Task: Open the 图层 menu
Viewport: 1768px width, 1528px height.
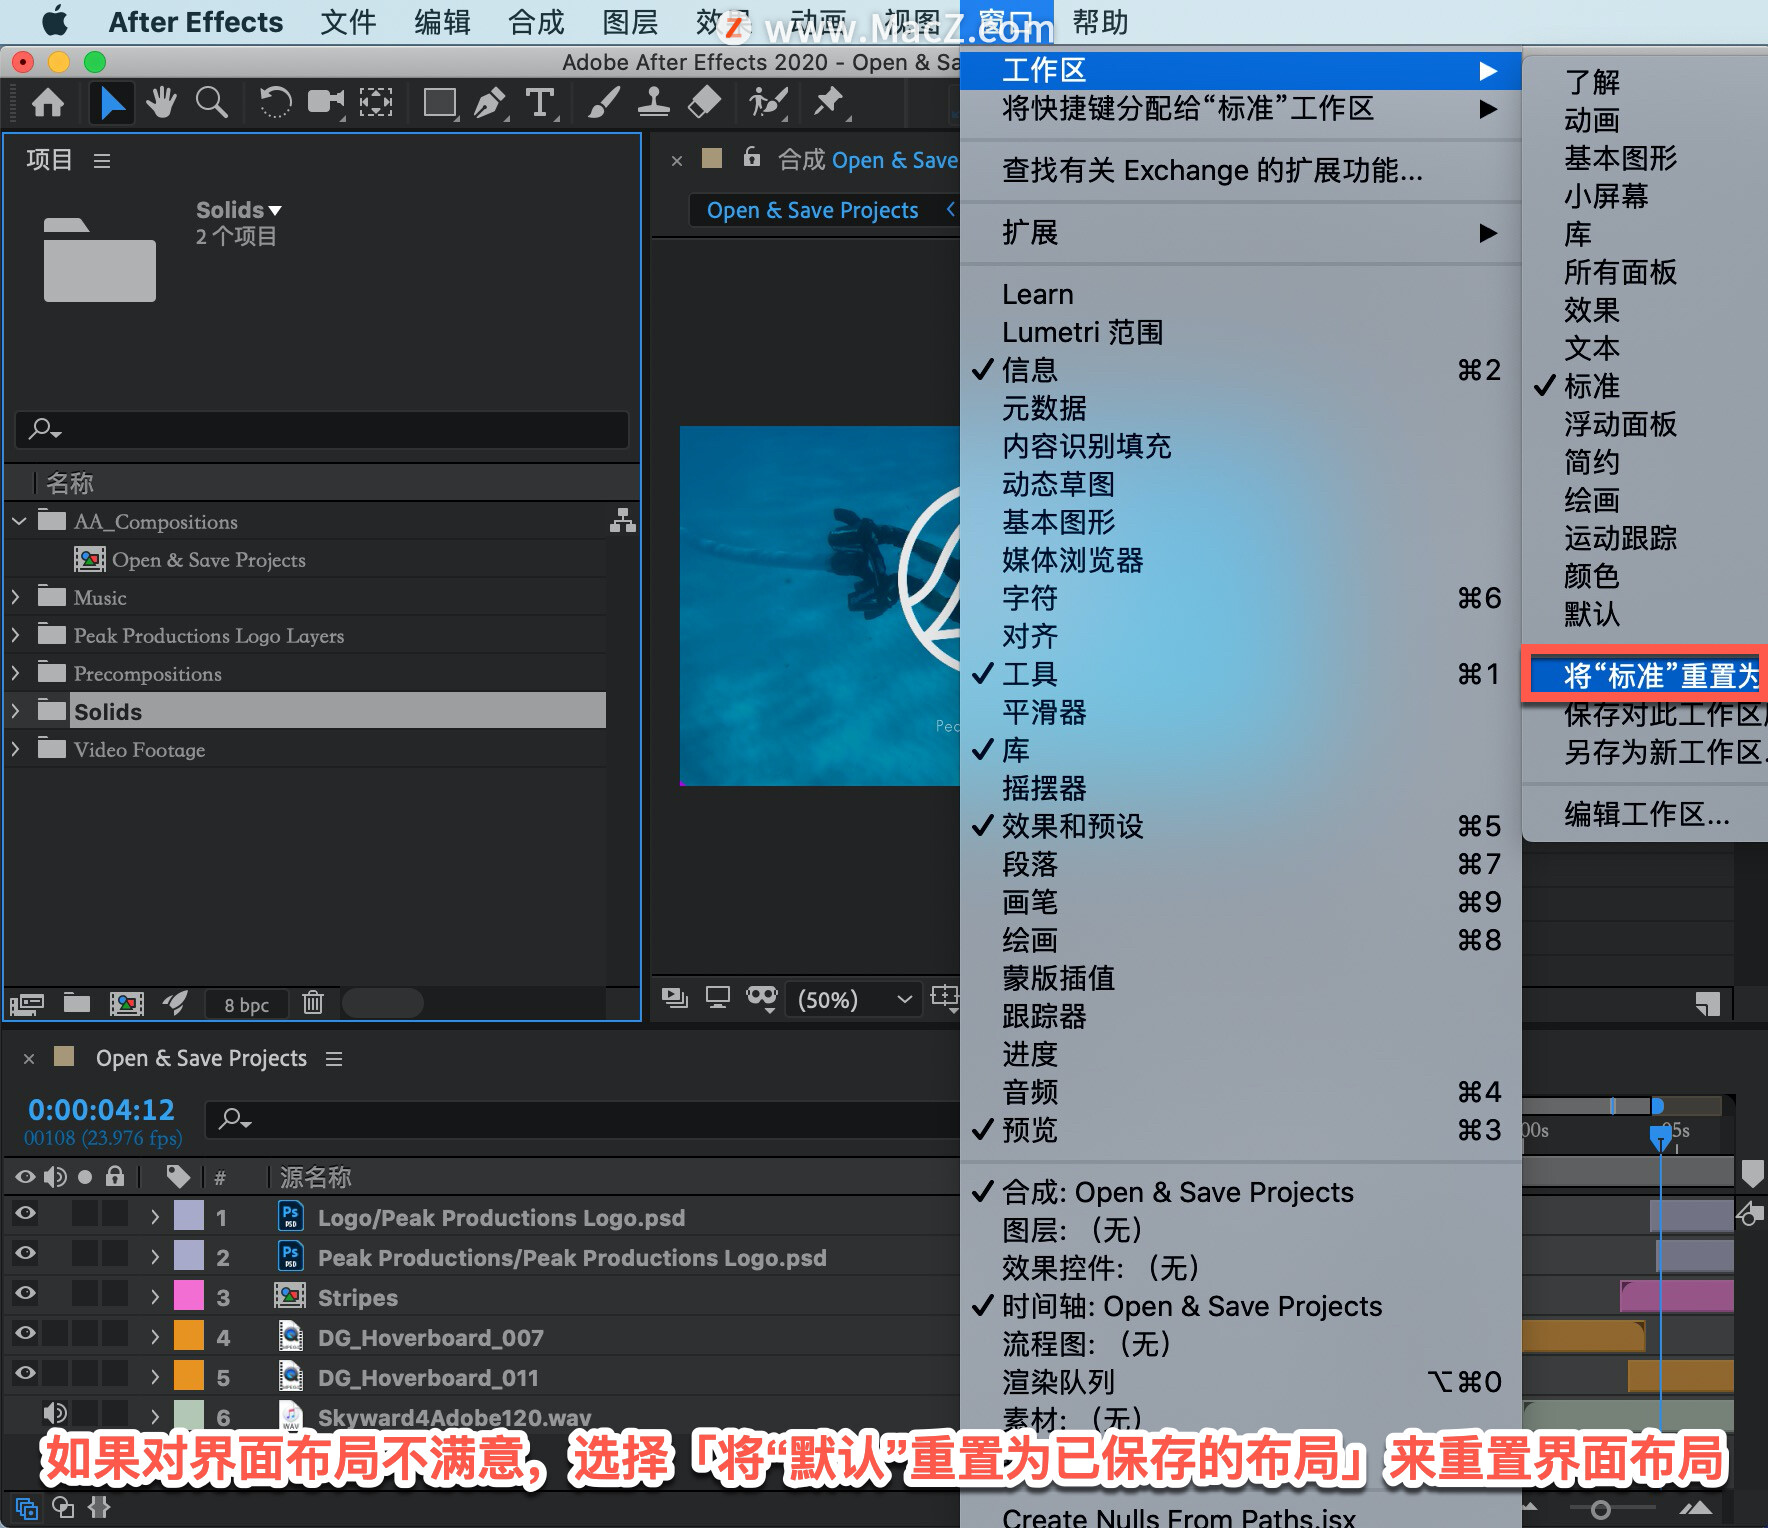Action: click(630, 22)
